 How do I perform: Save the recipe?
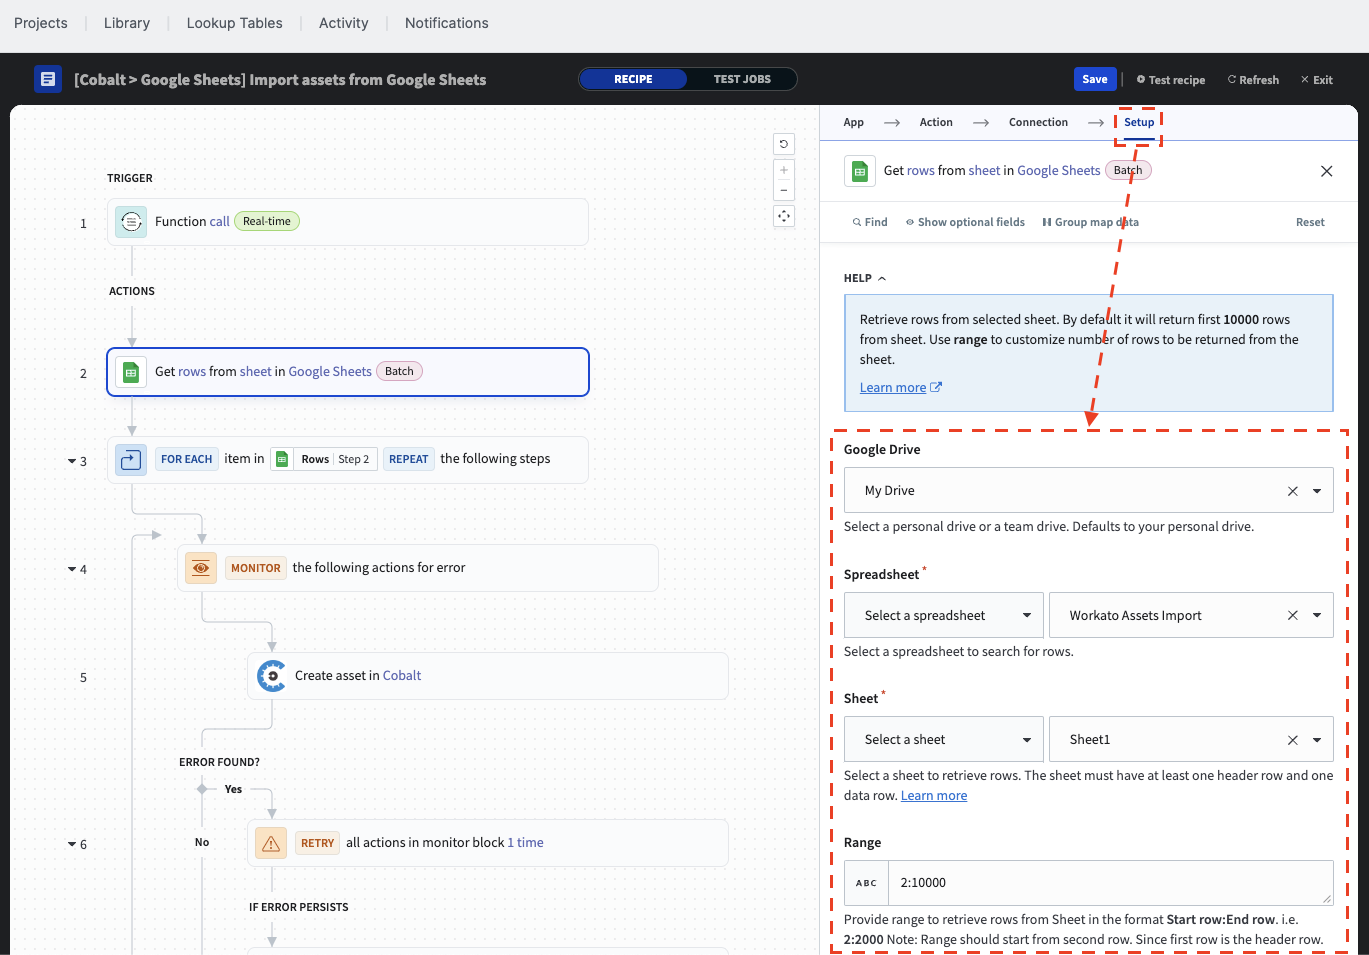(x=1095, y=79)
